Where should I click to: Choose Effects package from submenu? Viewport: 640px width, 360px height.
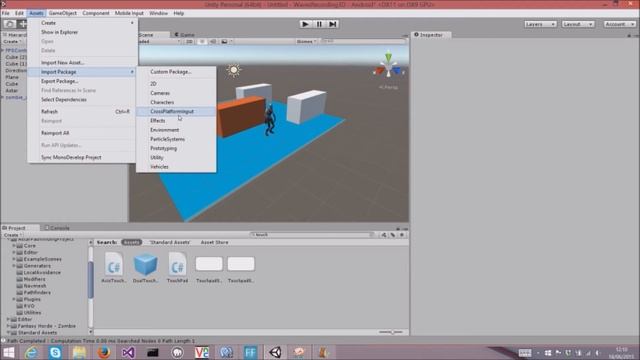(176, 121)
